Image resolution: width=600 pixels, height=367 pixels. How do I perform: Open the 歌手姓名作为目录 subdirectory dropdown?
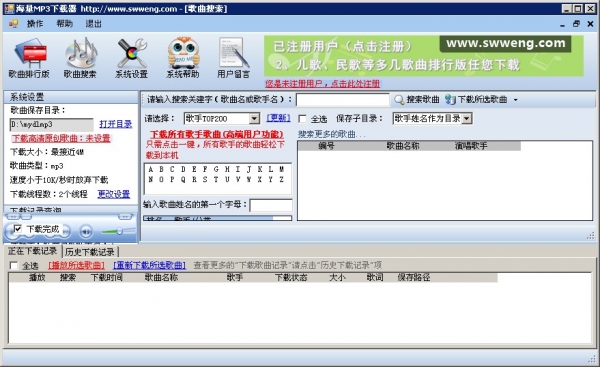tap(466, 119)
